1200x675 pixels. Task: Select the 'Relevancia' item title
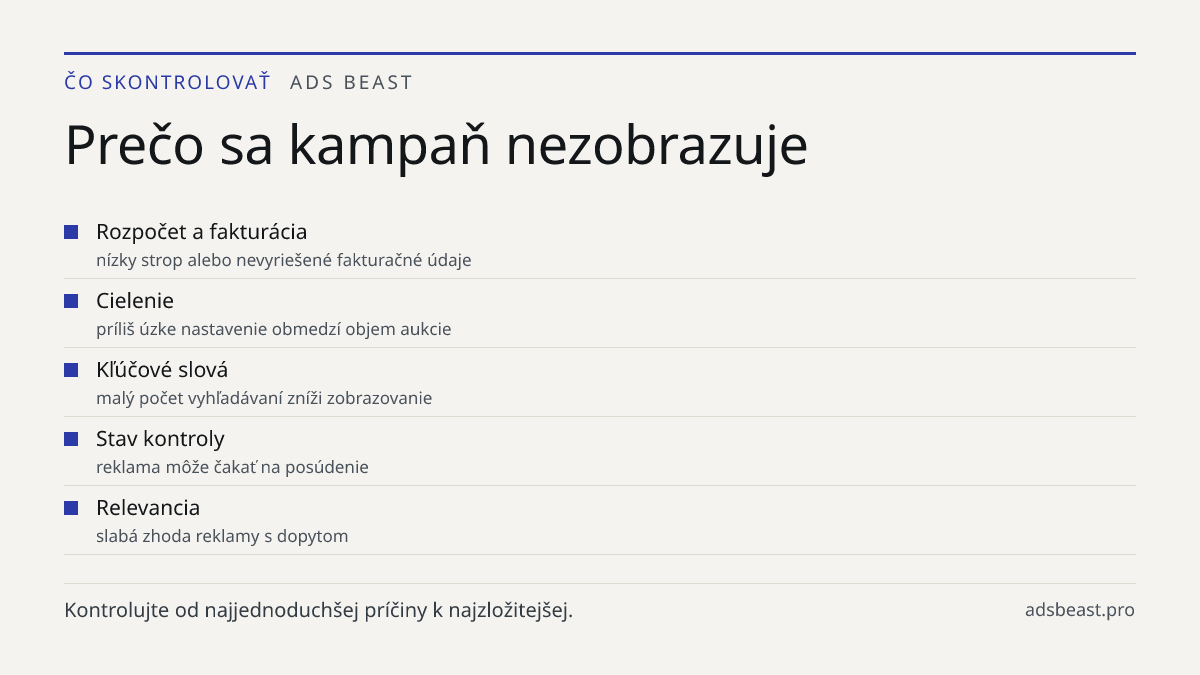coord(148,508)
